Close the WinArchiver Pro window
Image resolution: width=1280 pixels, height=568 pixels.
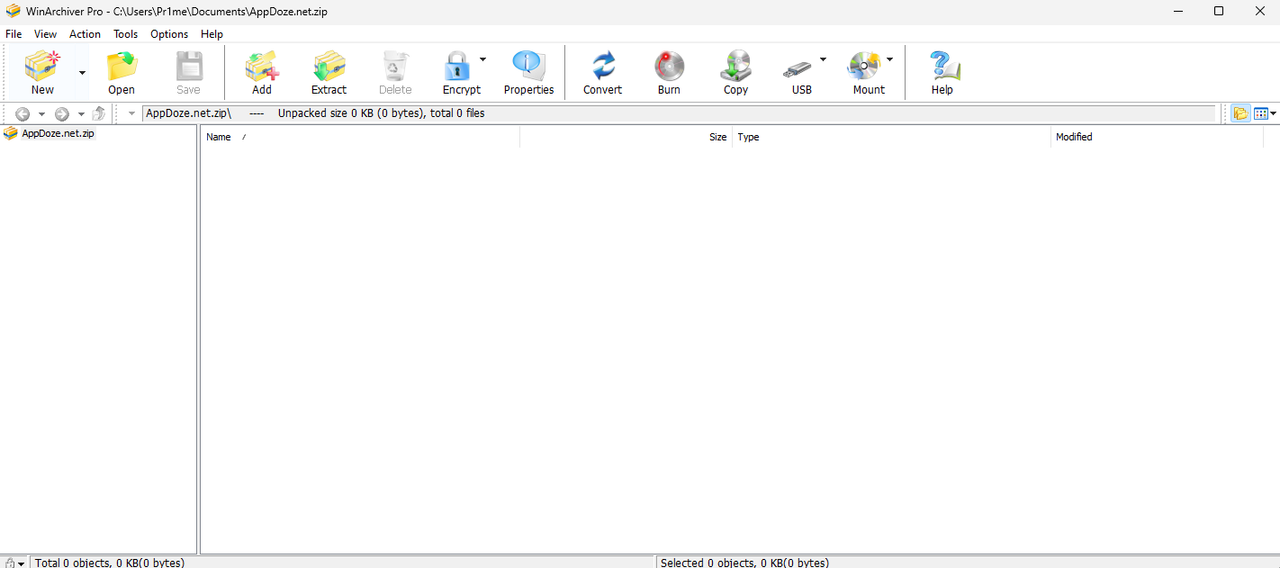tap(1259, 11)
